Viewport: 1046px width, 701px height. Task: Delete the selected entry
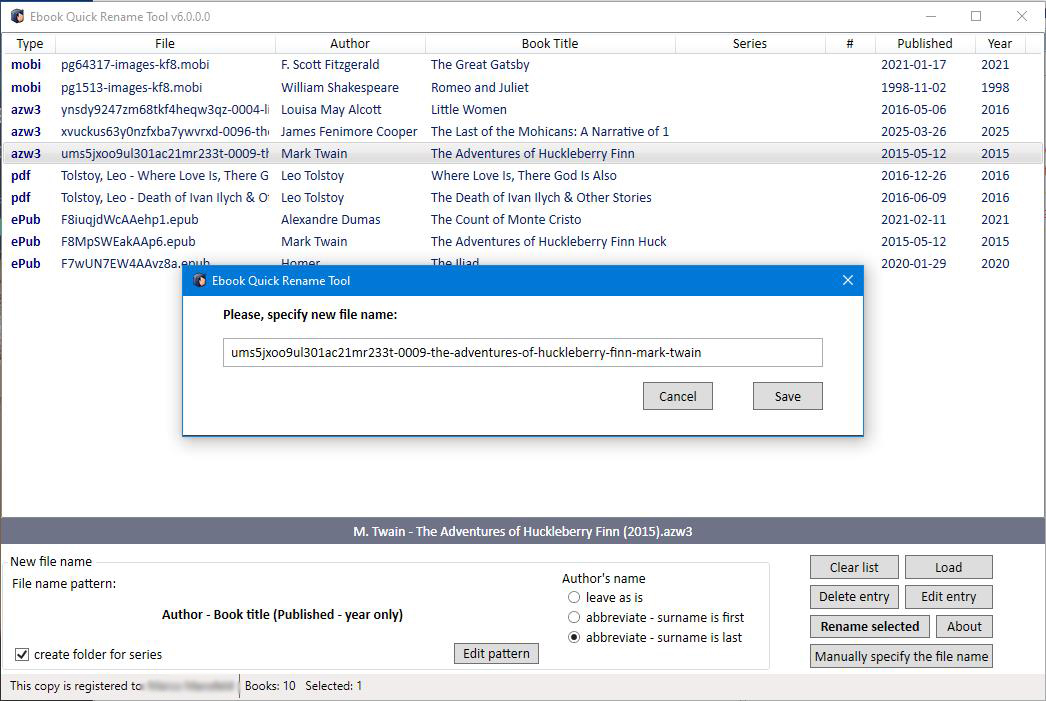pyautogui.click(x=853, y=597)
